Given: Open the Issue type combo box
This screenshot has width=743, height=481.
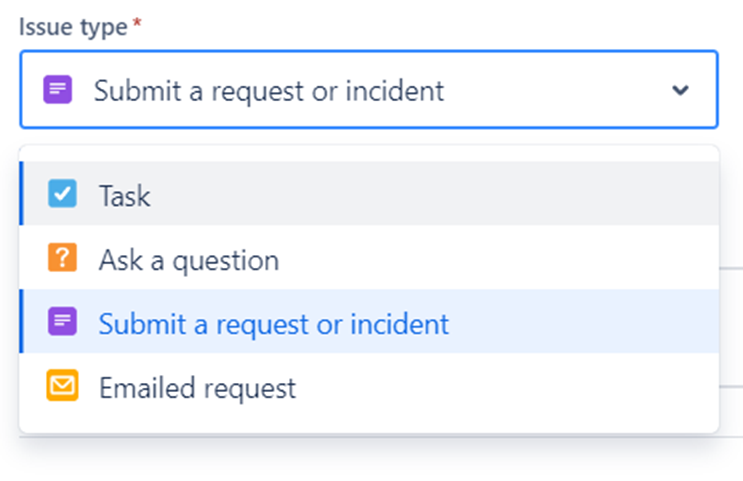Looking at the screenshot, I should (x=369, y=90).
